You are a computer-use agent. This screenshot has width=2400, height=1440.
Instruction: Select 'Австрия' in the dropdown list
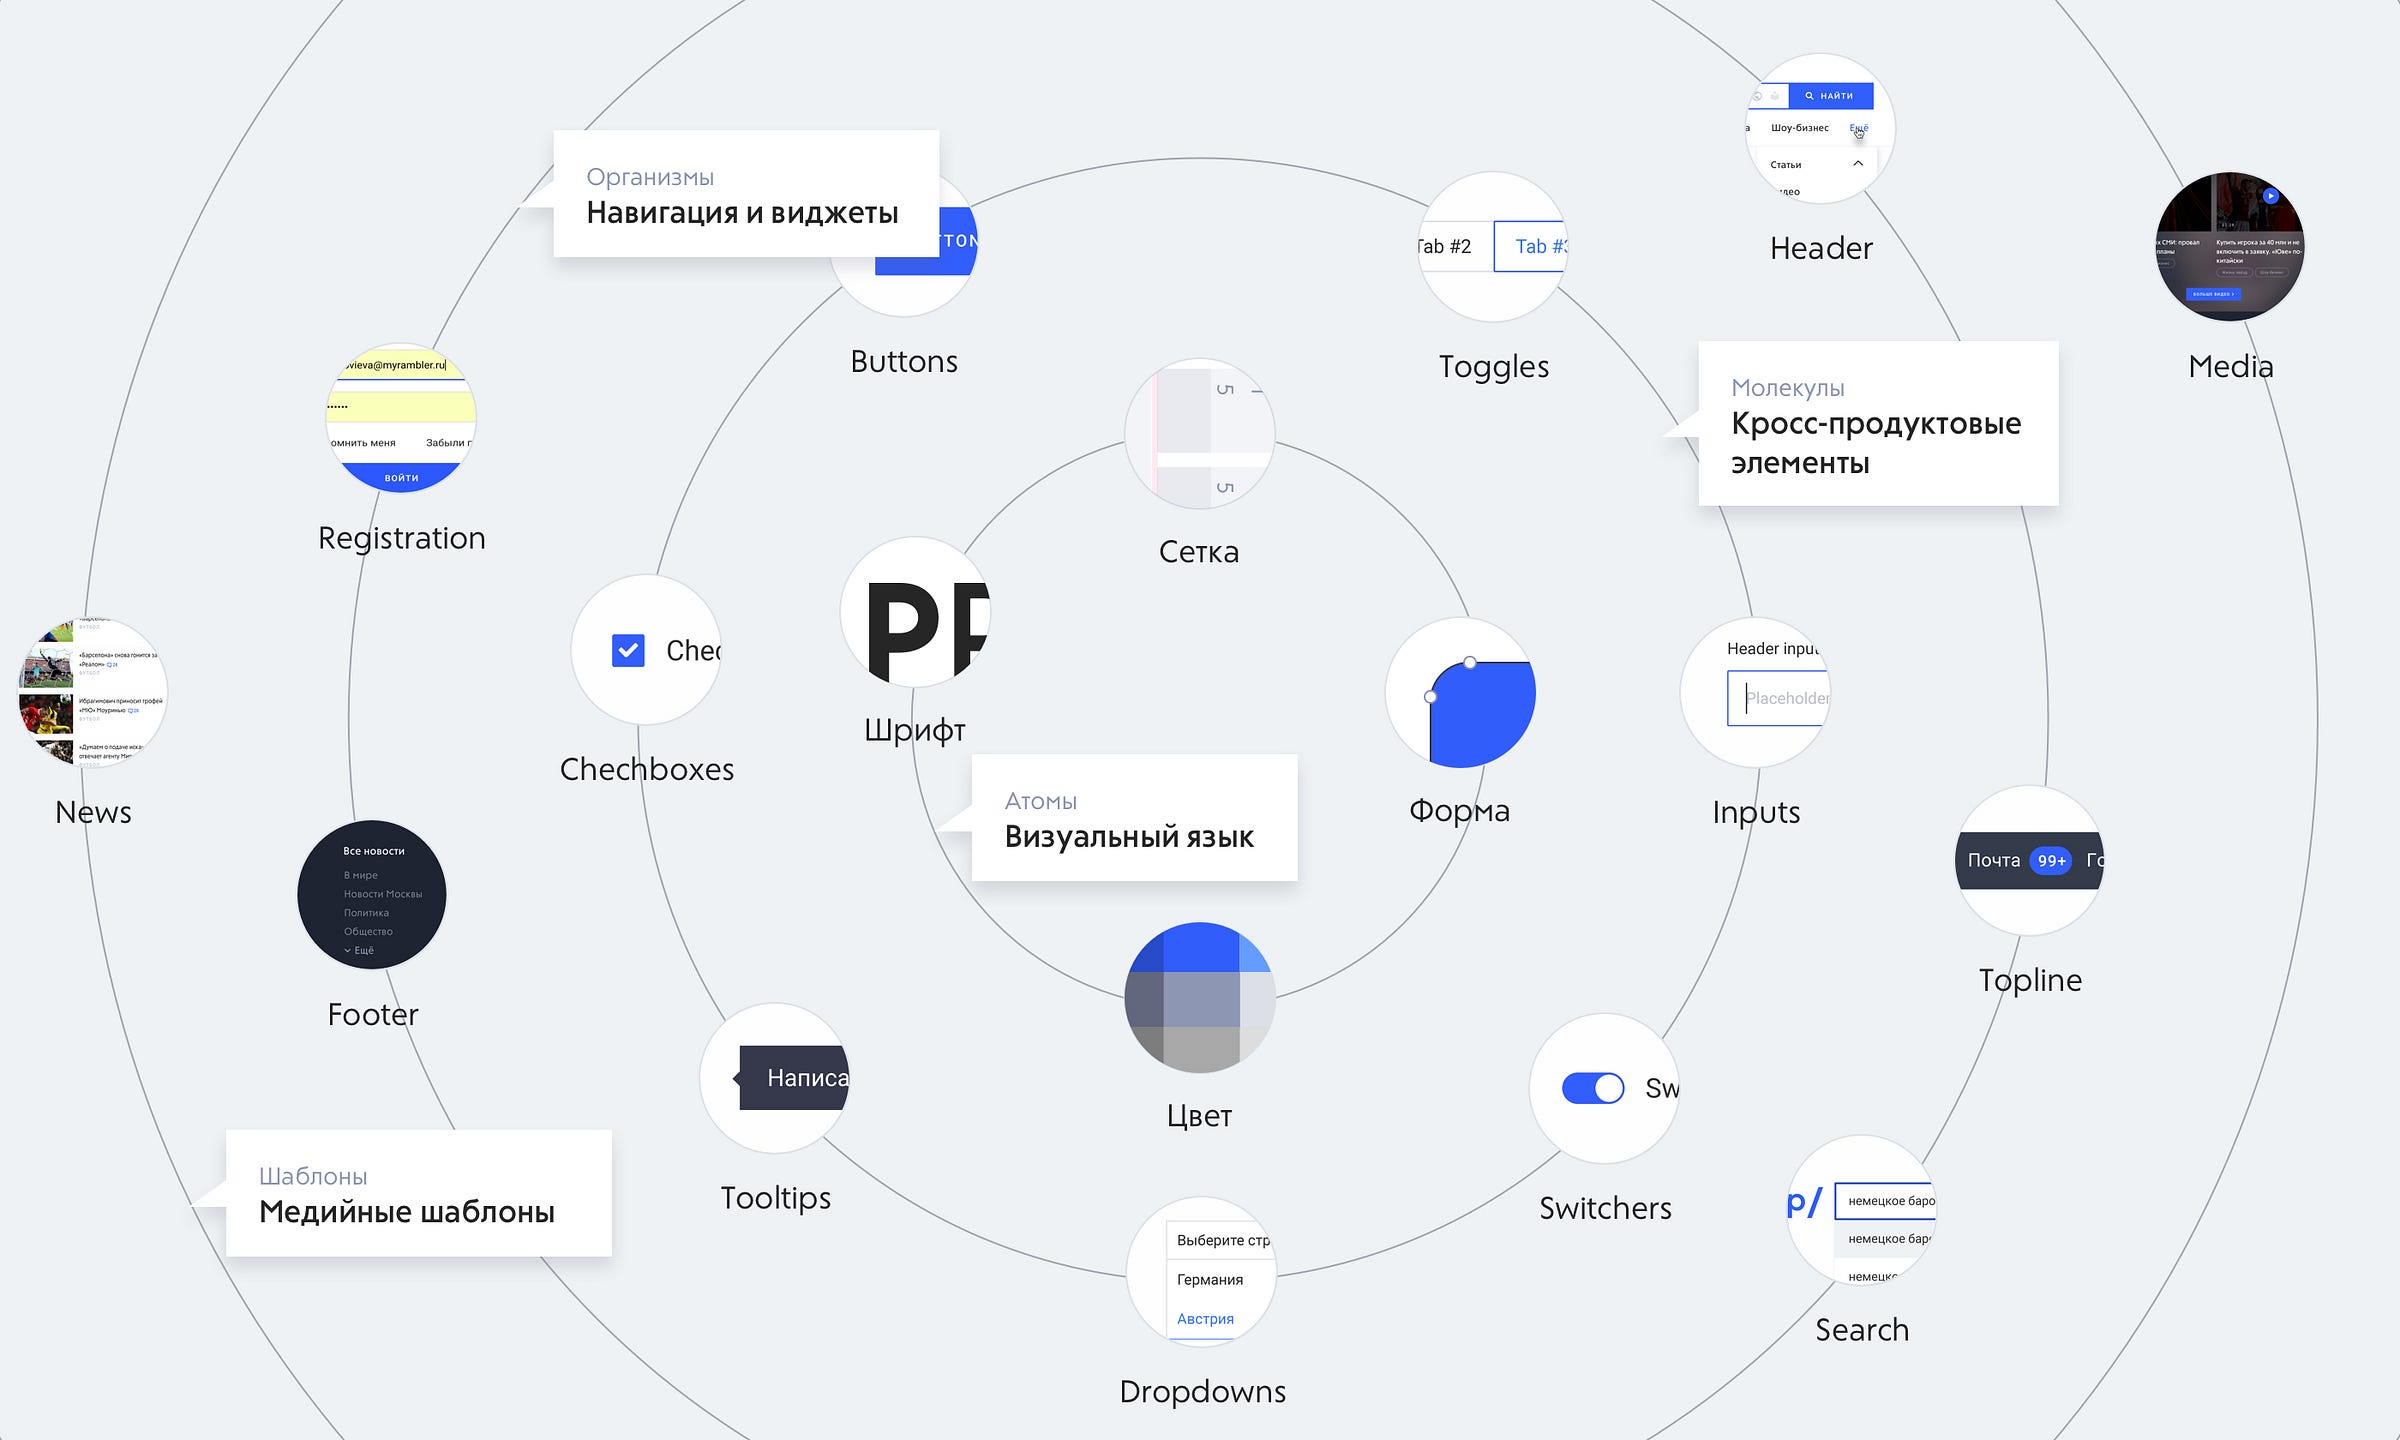(1205, 1319)
